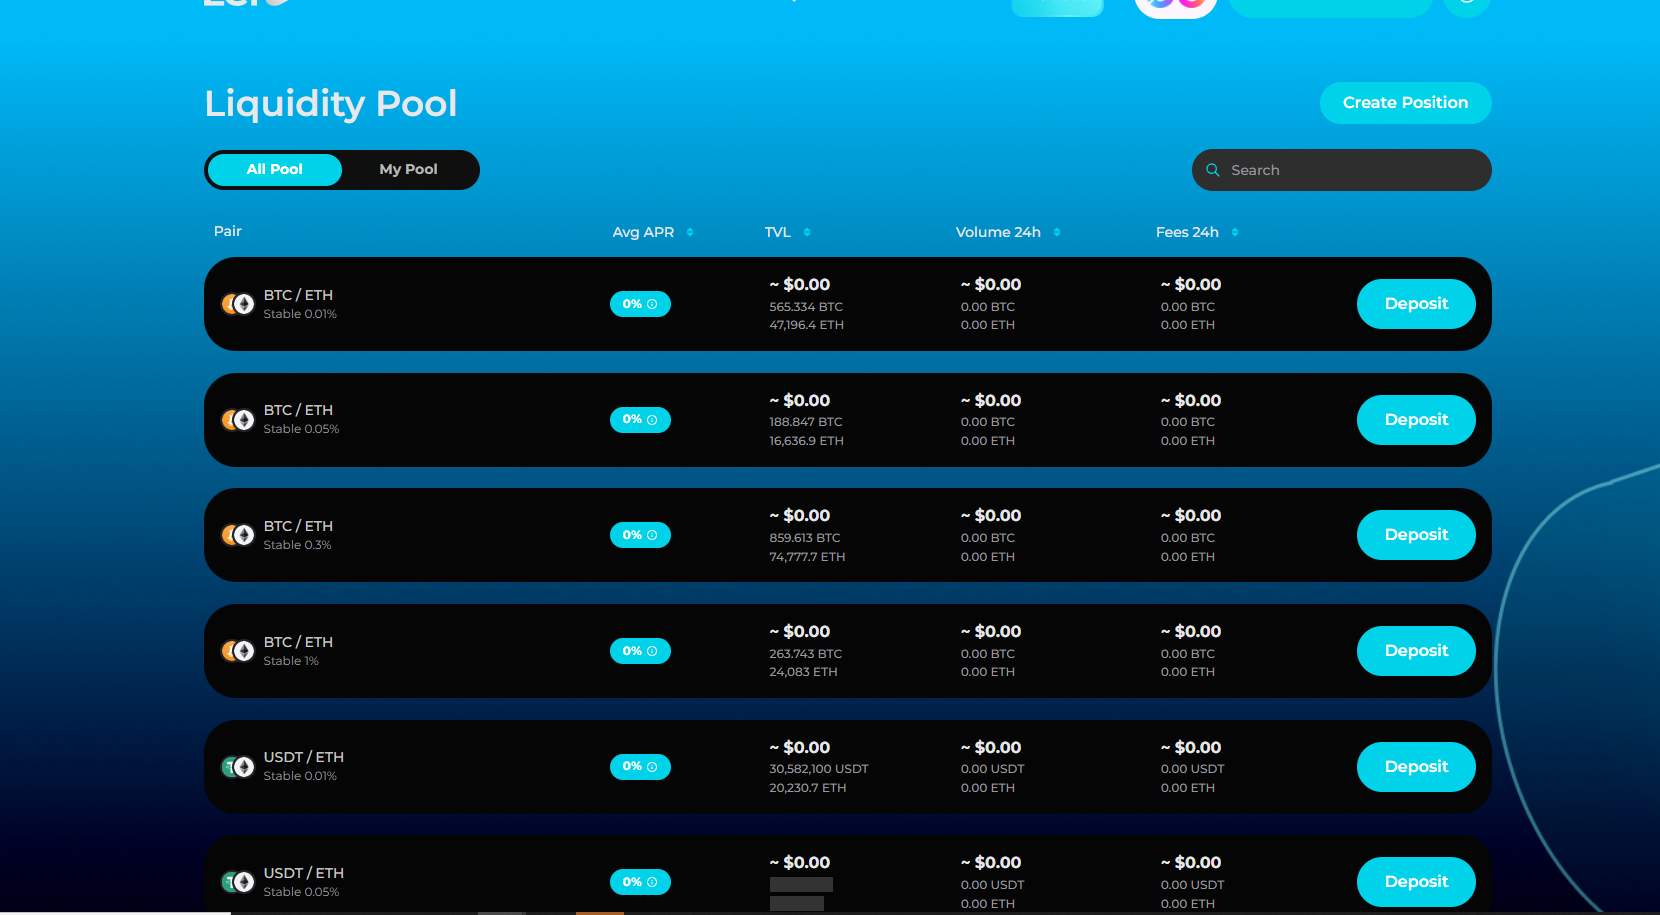
Task: Click the BTC/ETH Stable 1% token pair icon
Action: [238, 651]
